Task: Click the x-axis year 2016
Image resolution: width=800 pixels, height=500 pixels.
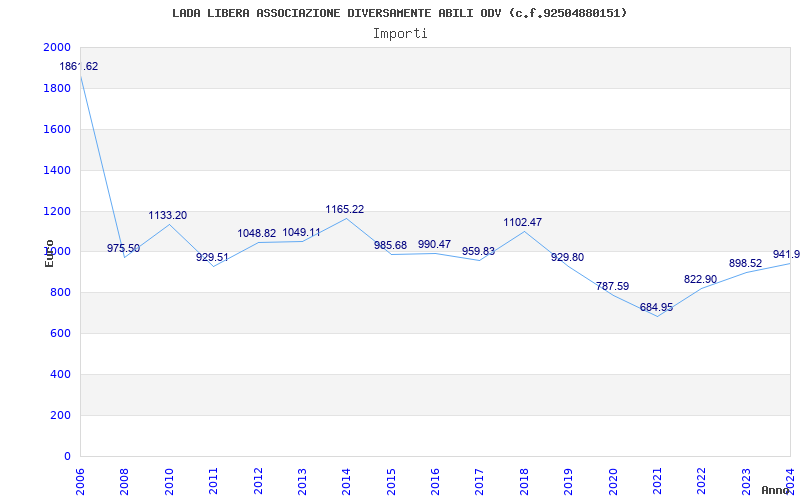Action: (x=435, y=482)
